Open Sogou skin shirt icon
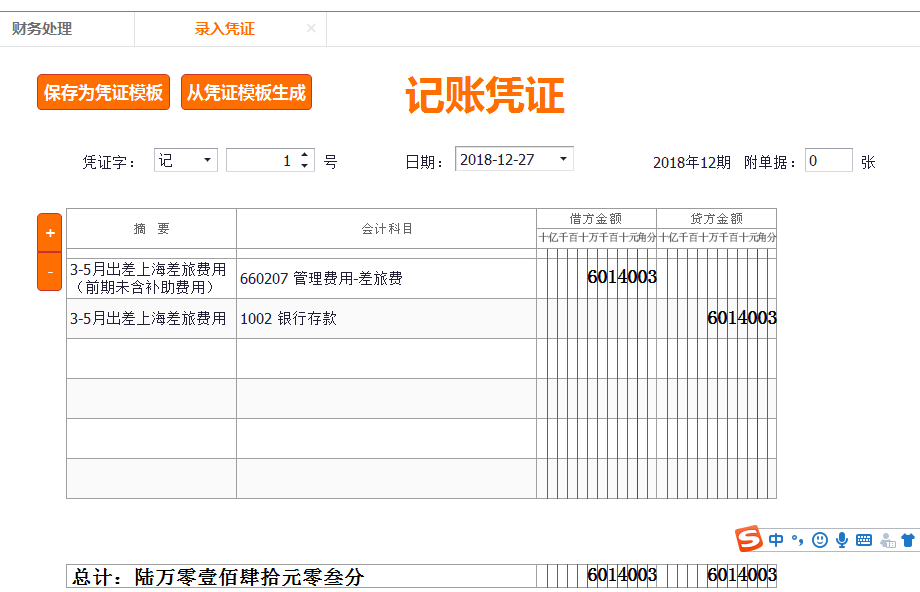The width and height of the screenshot is (920, 592). click(x=908, y=540)
